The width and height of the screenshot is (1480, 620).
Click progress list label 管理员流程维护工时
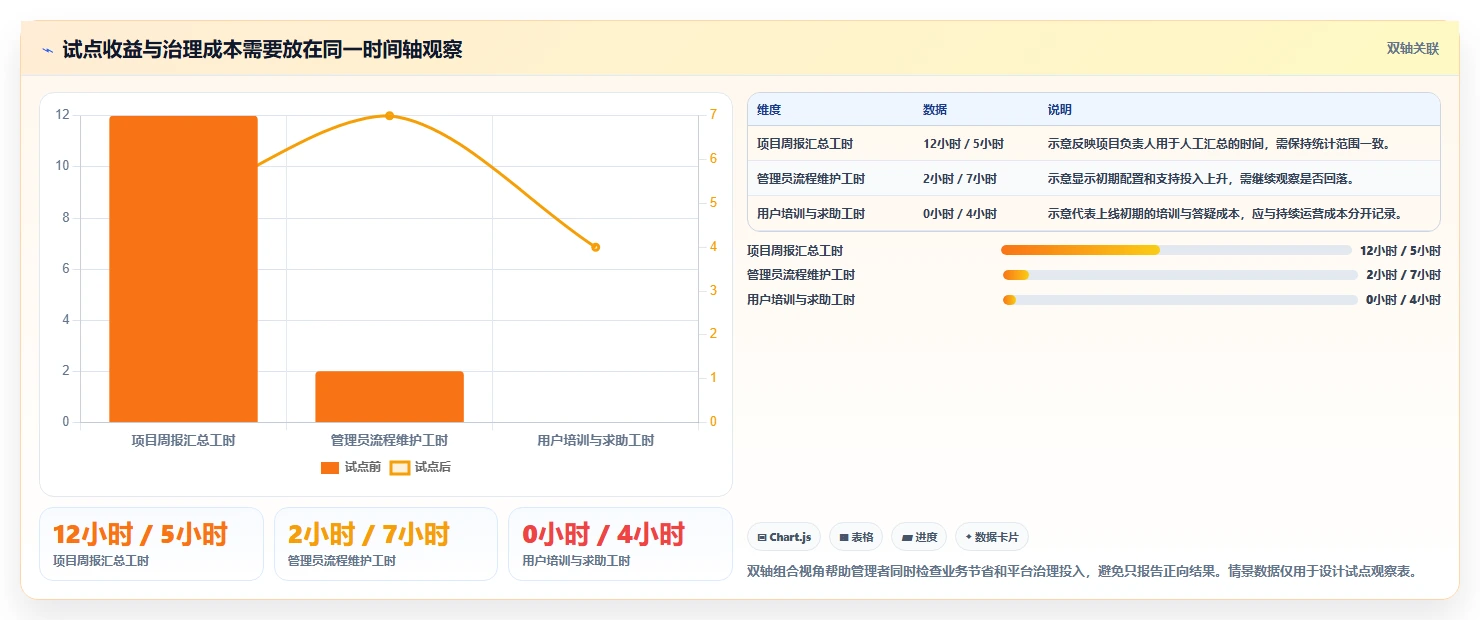tap(801, 275)
